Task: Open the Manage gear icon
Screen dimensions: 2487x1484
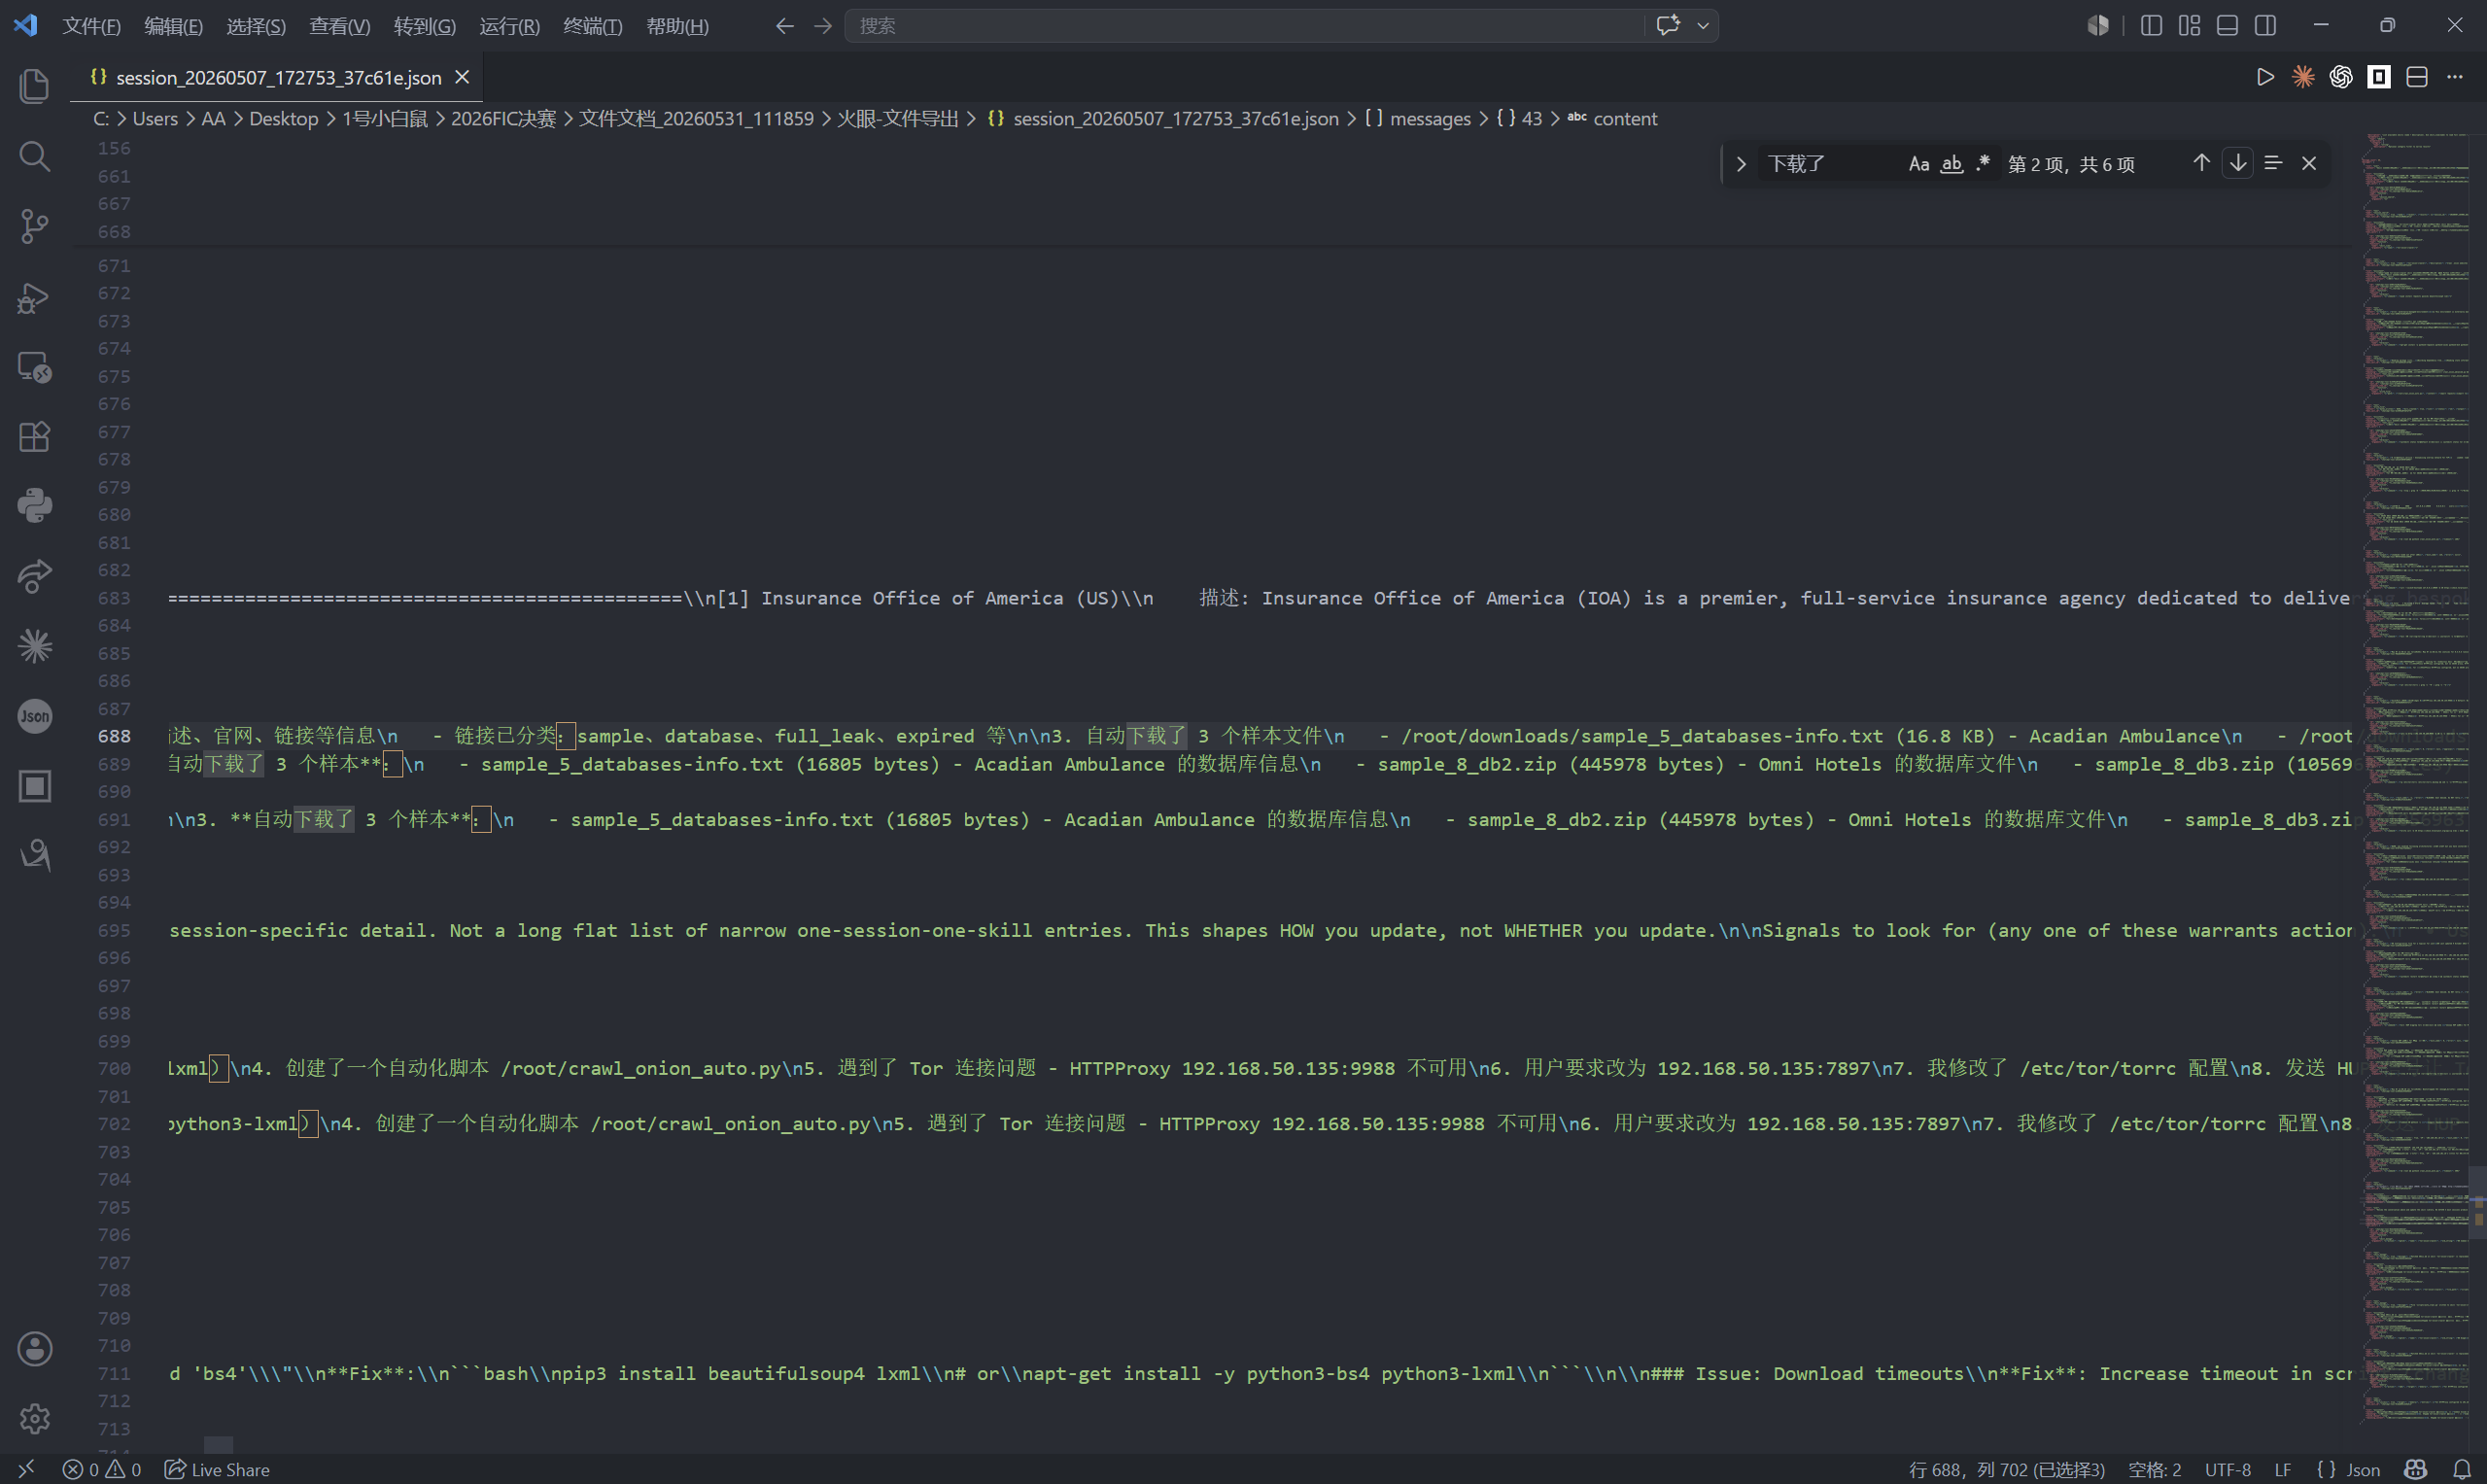Action: point(34,1419)
